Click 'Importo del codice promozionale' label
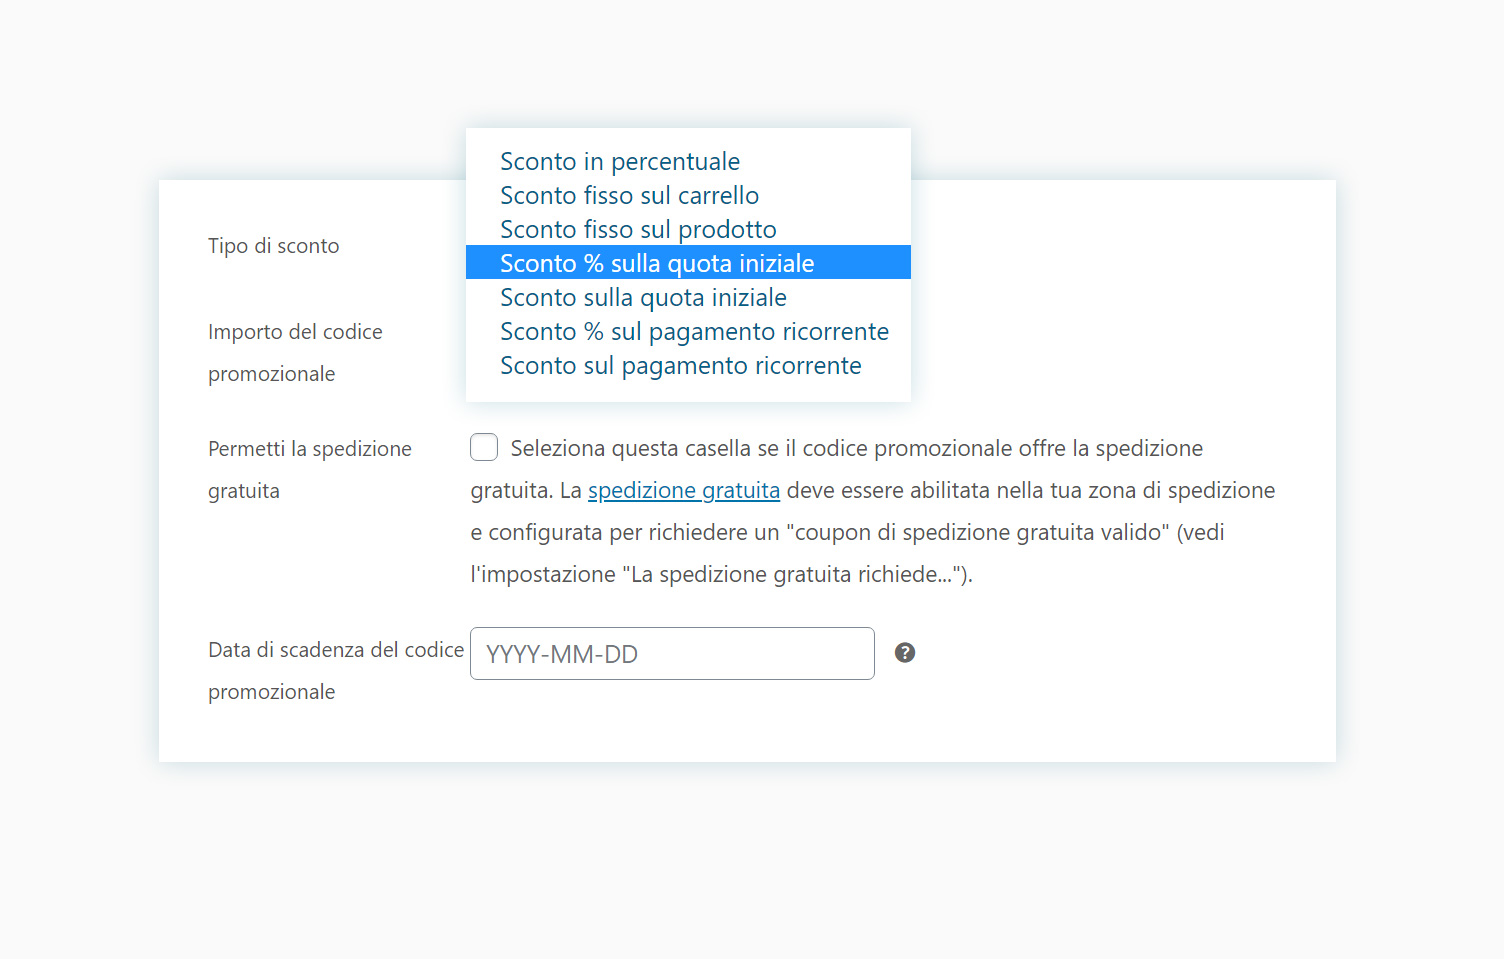 (x=295, y=353)
